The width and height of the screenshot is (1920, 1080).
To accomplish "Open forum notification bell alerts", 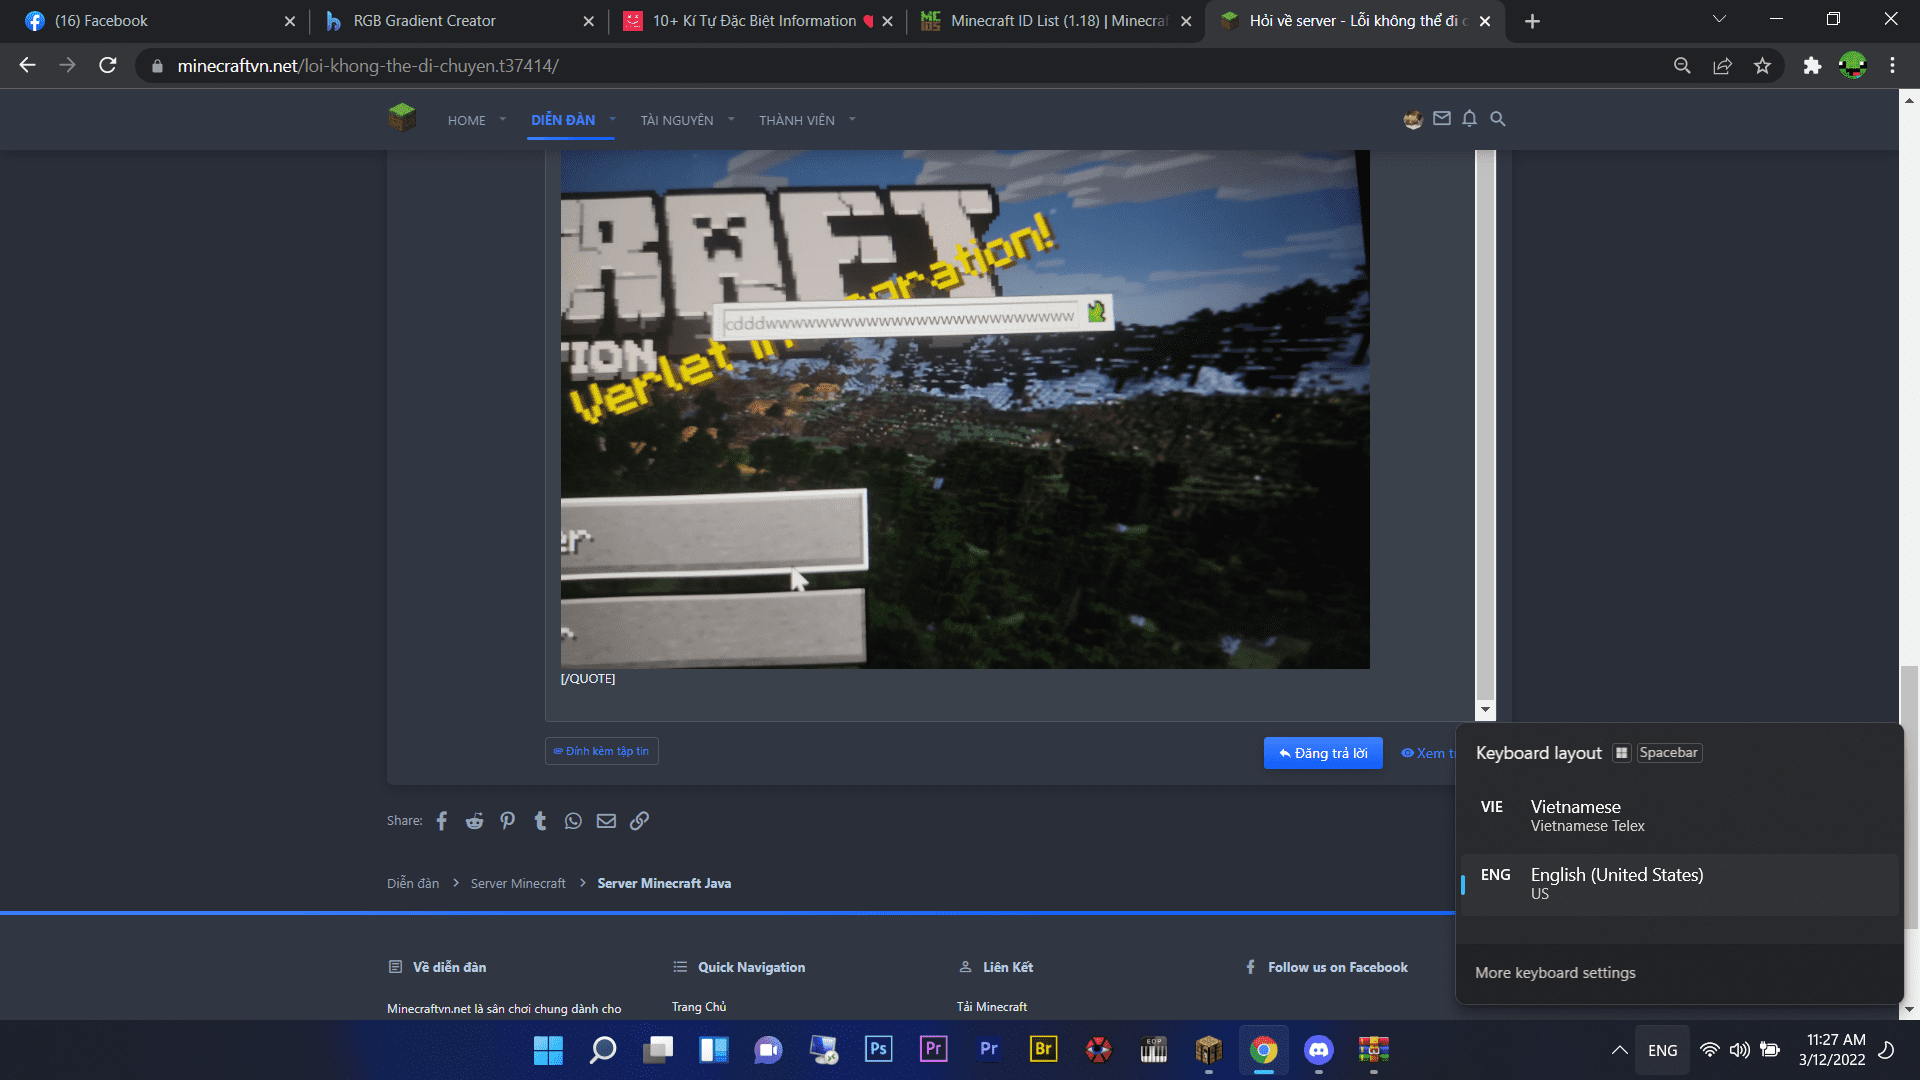I will 1469,119.
